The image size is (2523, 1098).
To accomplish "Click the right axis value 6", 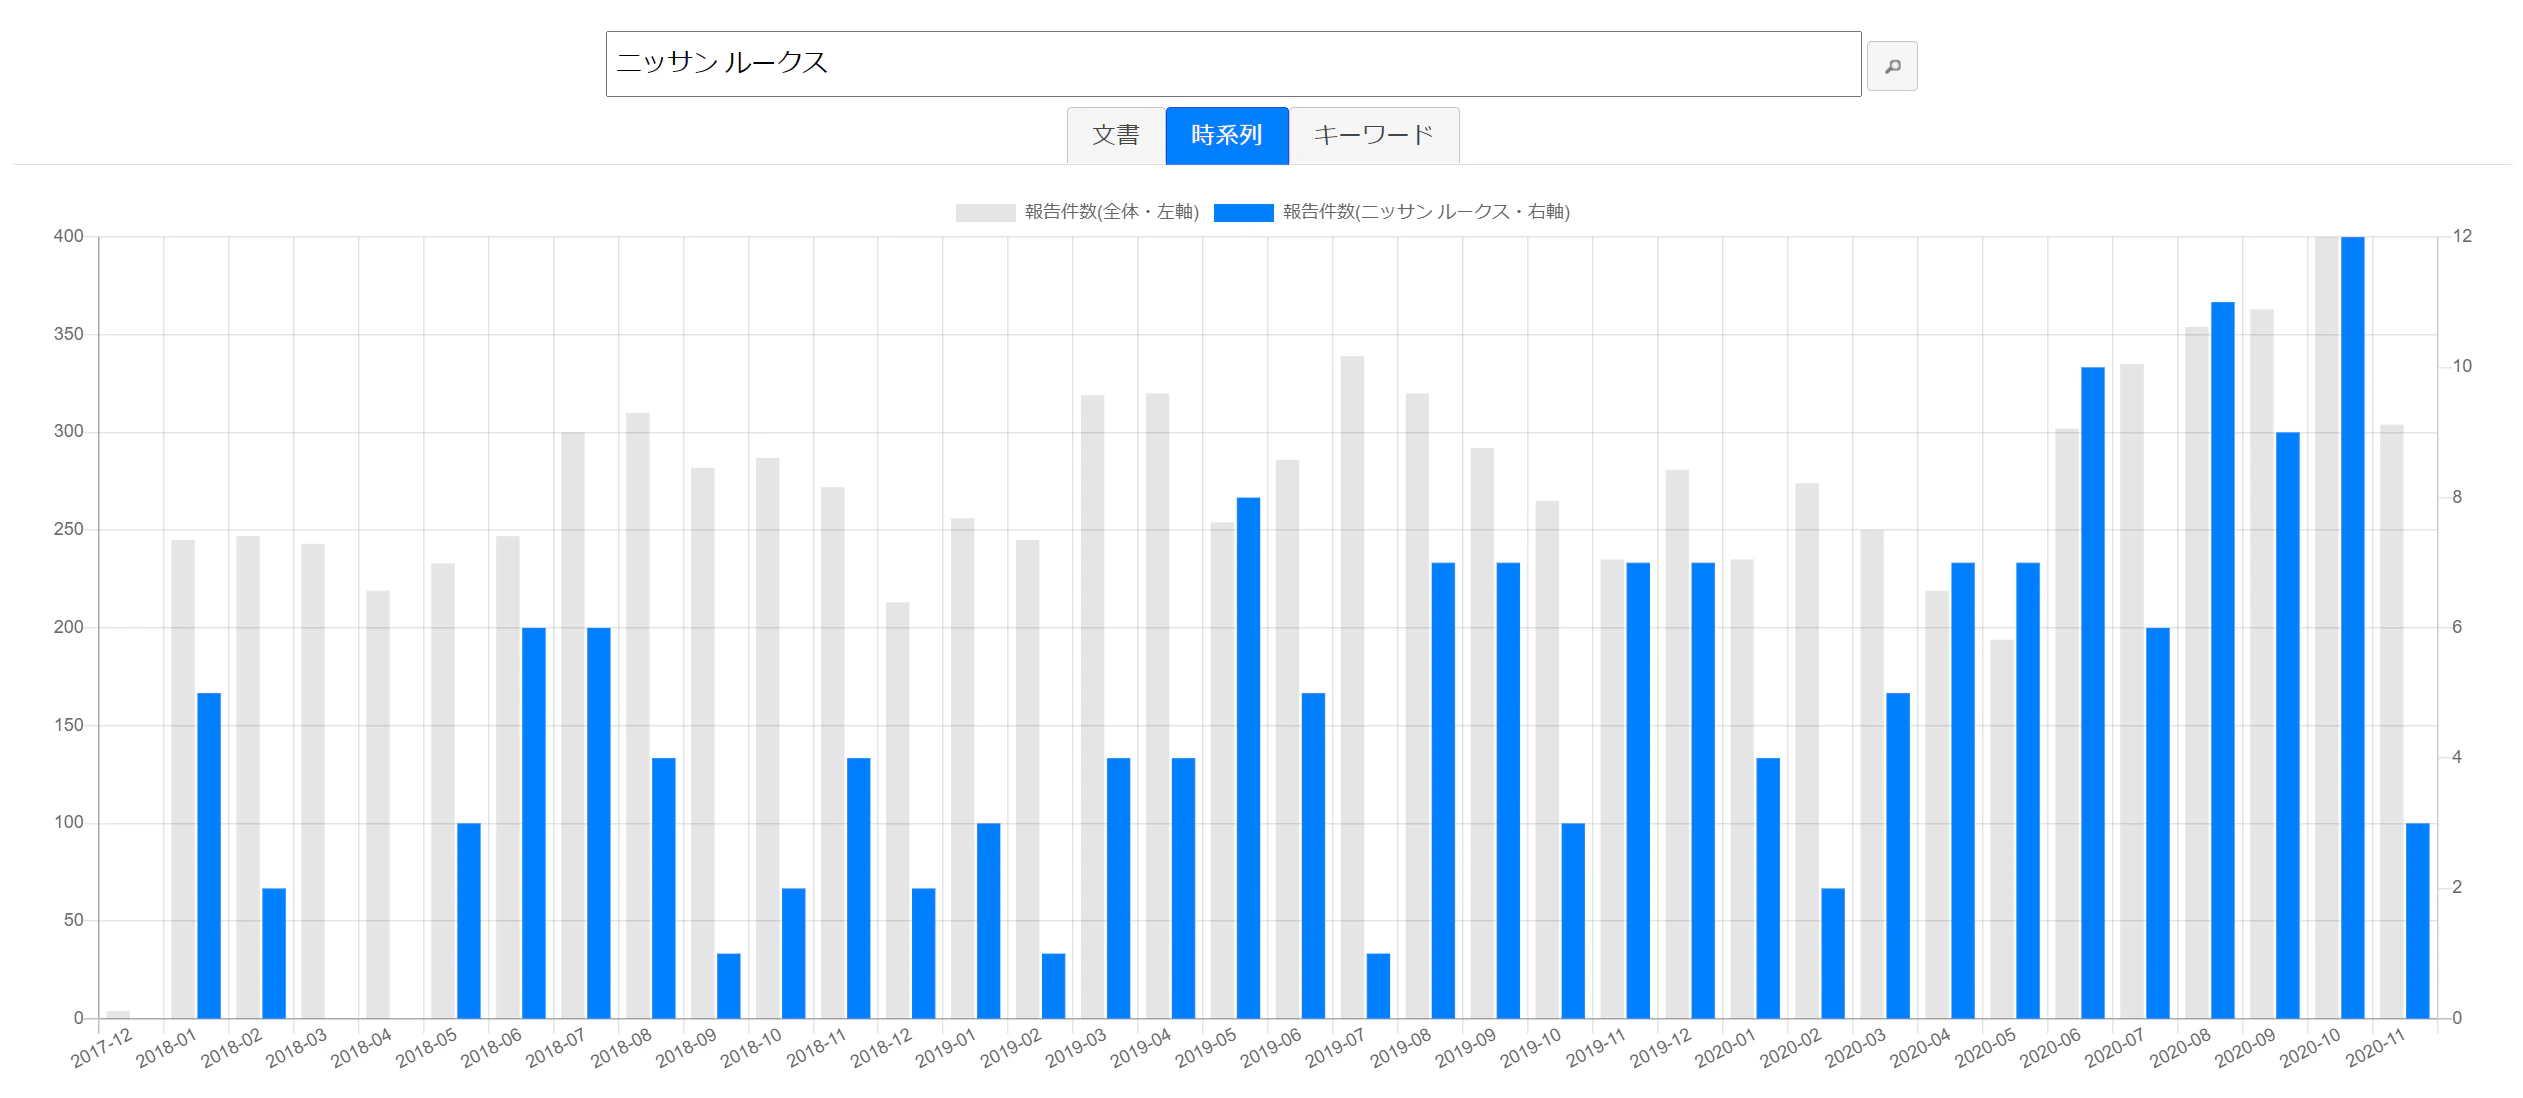I will [2457, 627].
